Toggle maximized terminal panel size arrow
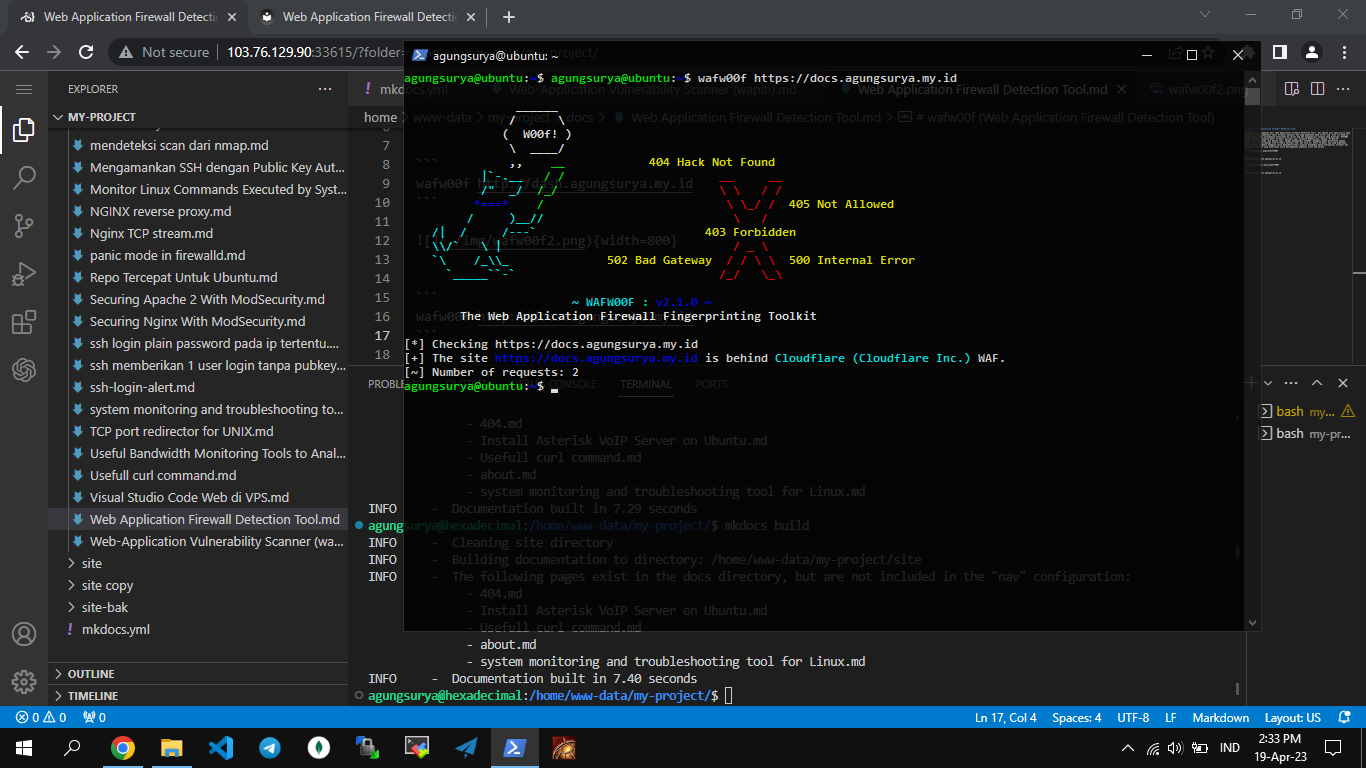Viewport: 1366px width, 768px height. tap(1317, 384)
